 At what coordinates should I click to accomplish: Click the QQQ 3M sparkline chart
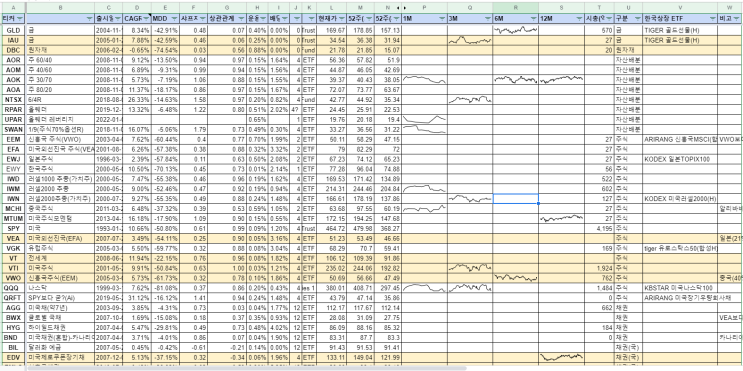(470, 288)
